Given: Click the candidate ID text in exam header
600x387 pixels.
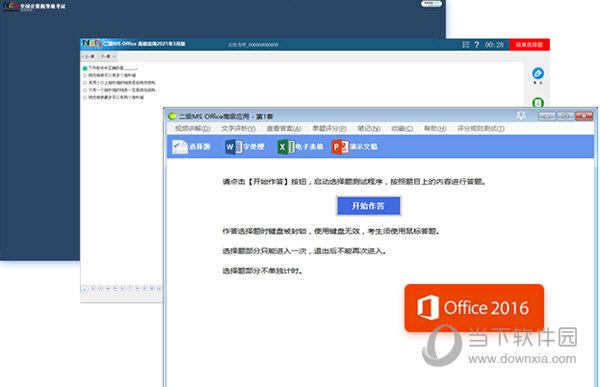Looking at the screenshot, I should [253, 45].
